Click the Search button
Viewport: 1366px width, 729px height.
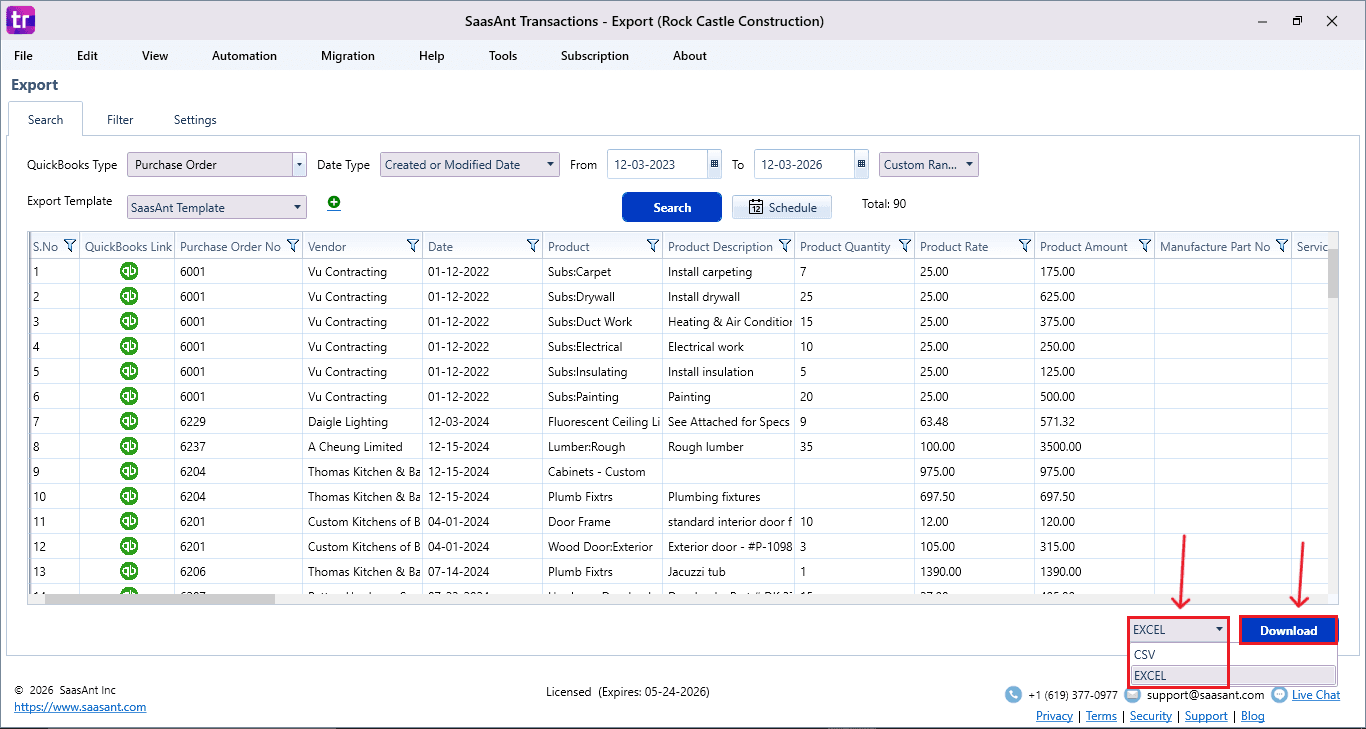(x=671, y=207)
